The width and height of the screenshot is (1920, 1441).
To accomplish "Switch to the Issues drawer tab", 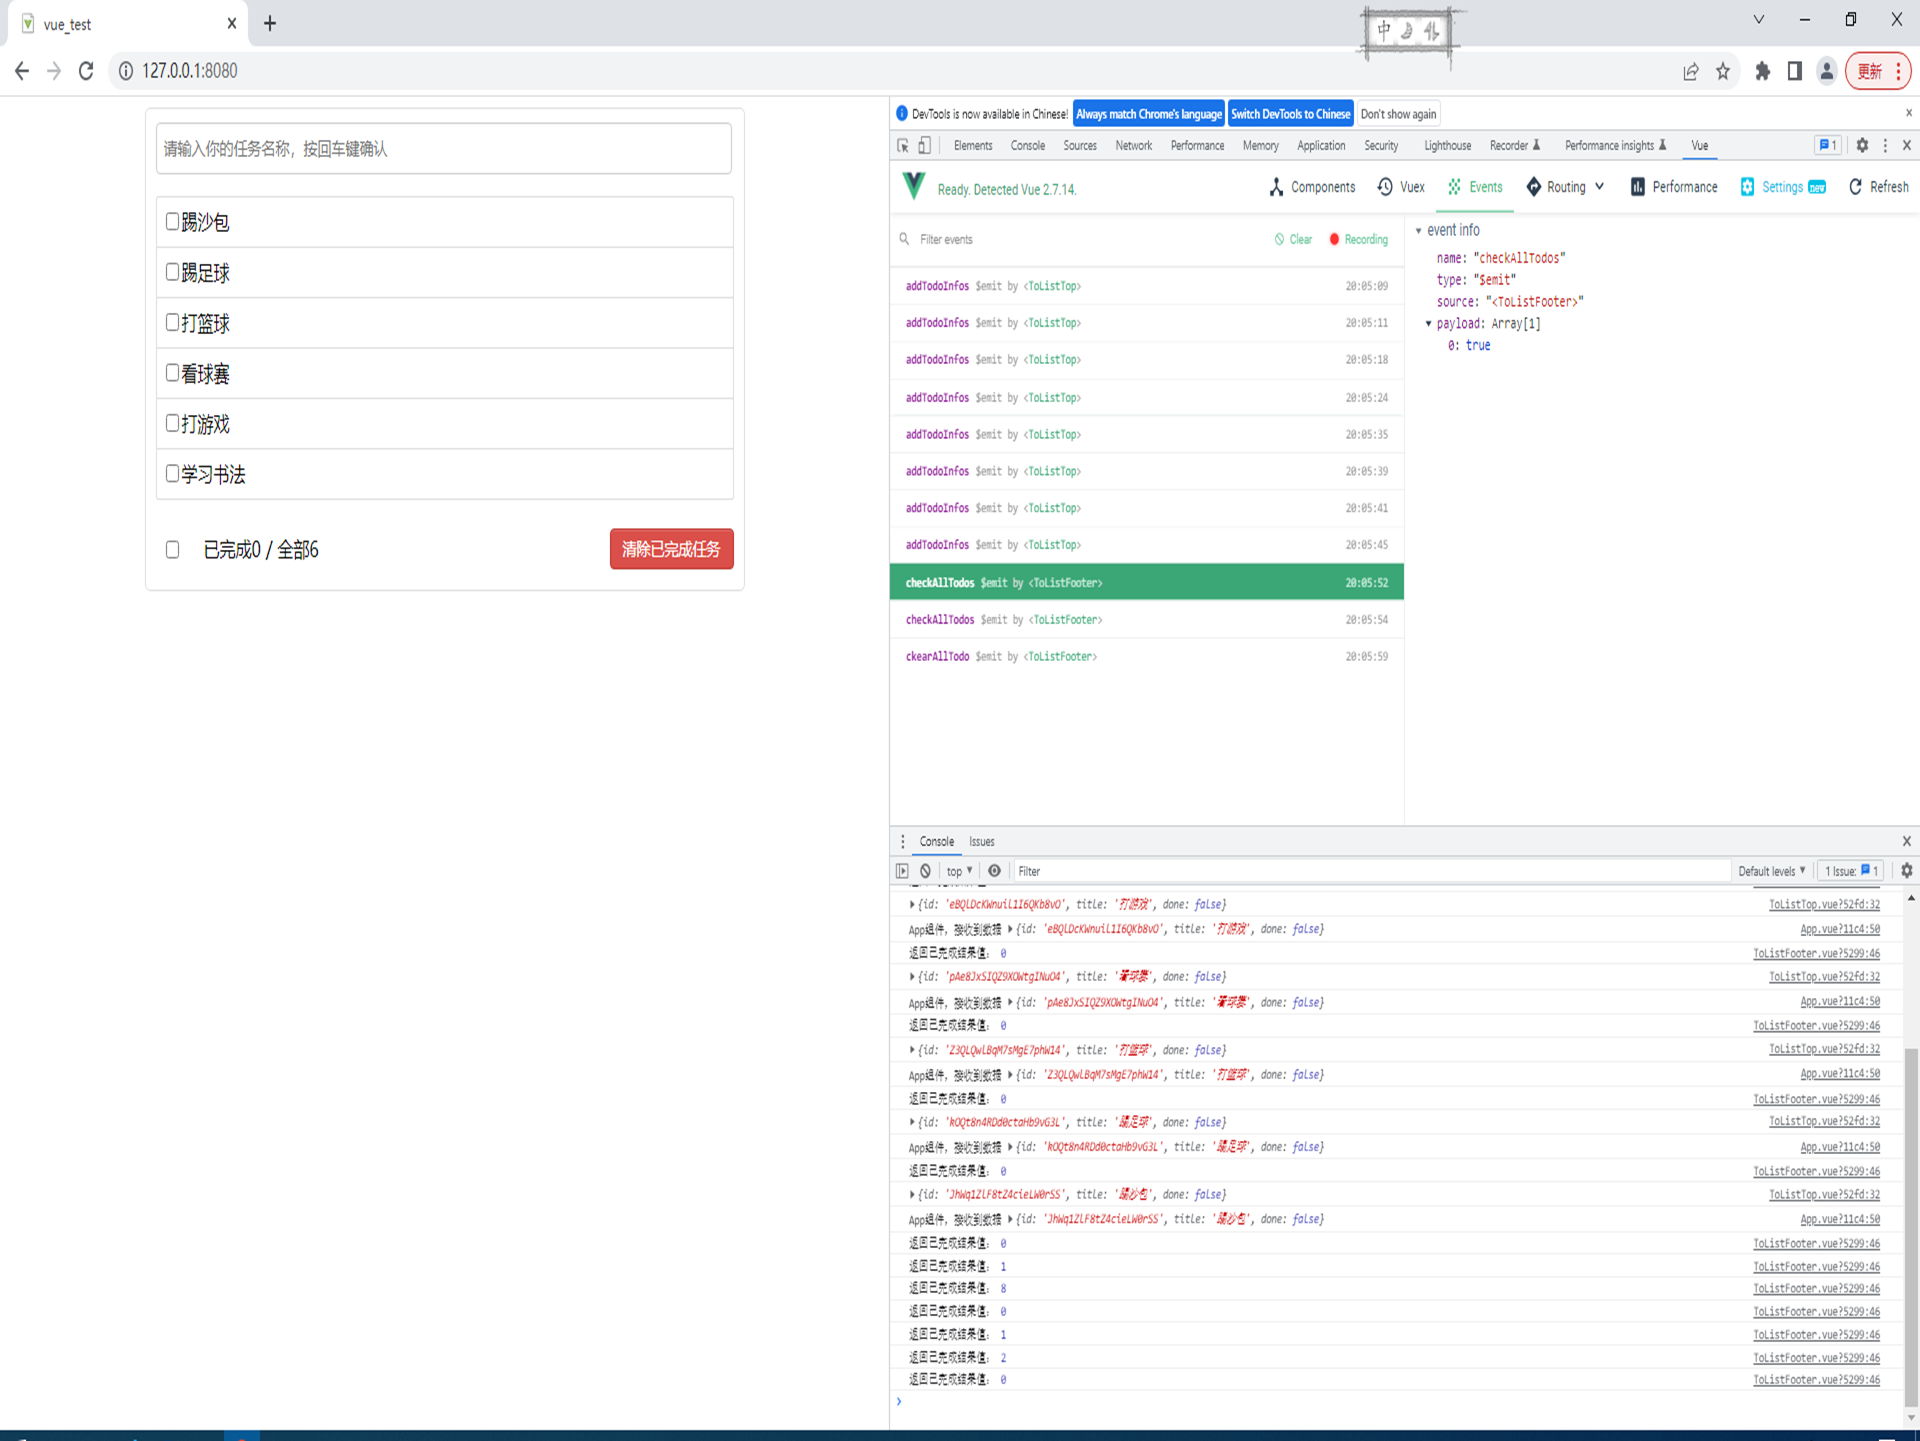I will pyautogui.click(x=982, y=842).
